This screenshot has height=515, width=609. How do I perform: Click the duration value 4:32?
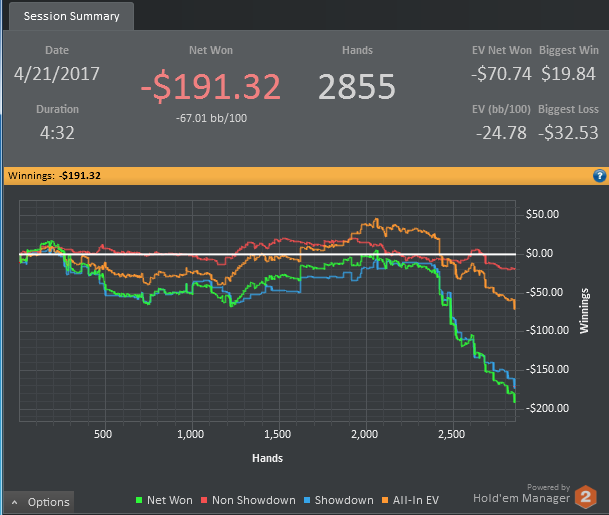(x=57, y=133)
